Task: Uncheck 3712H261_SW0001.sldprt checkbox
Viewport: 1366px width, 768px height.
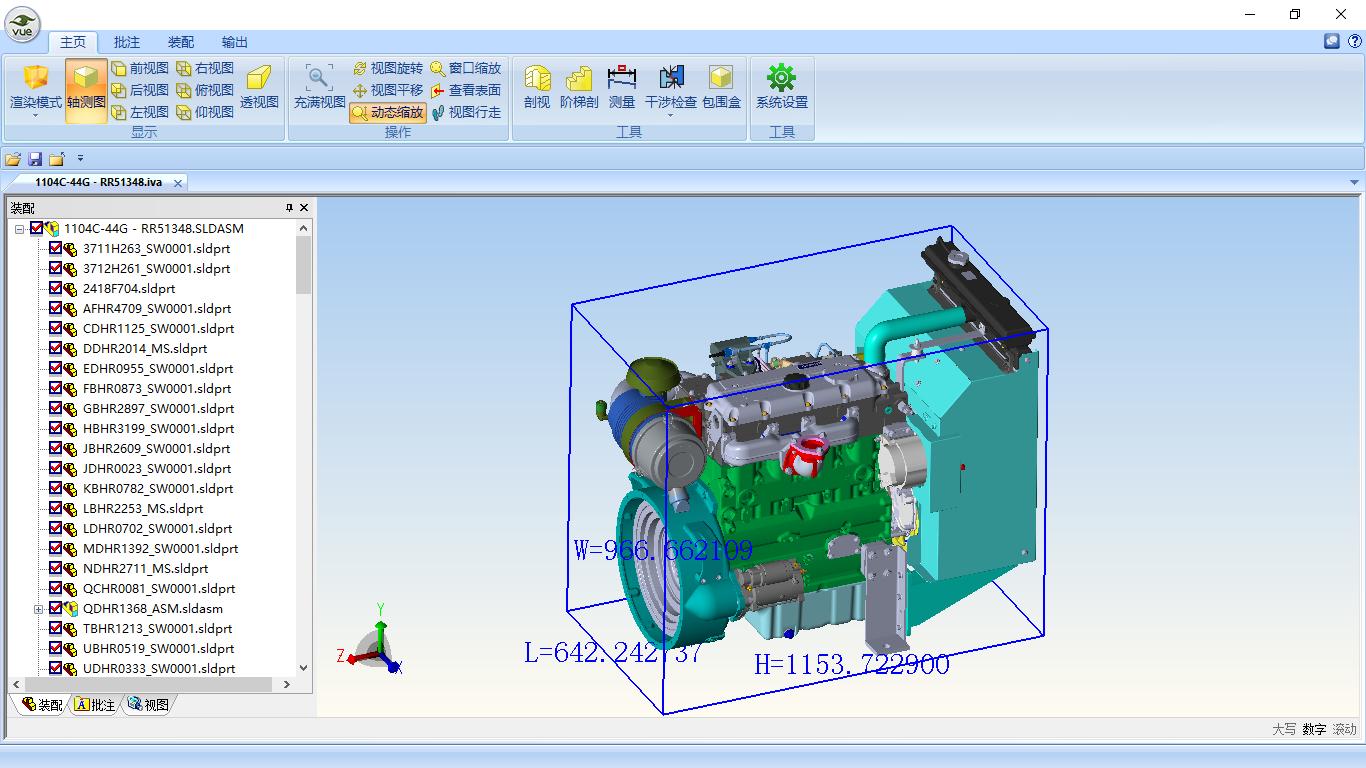Action: [x=56, y=268]
